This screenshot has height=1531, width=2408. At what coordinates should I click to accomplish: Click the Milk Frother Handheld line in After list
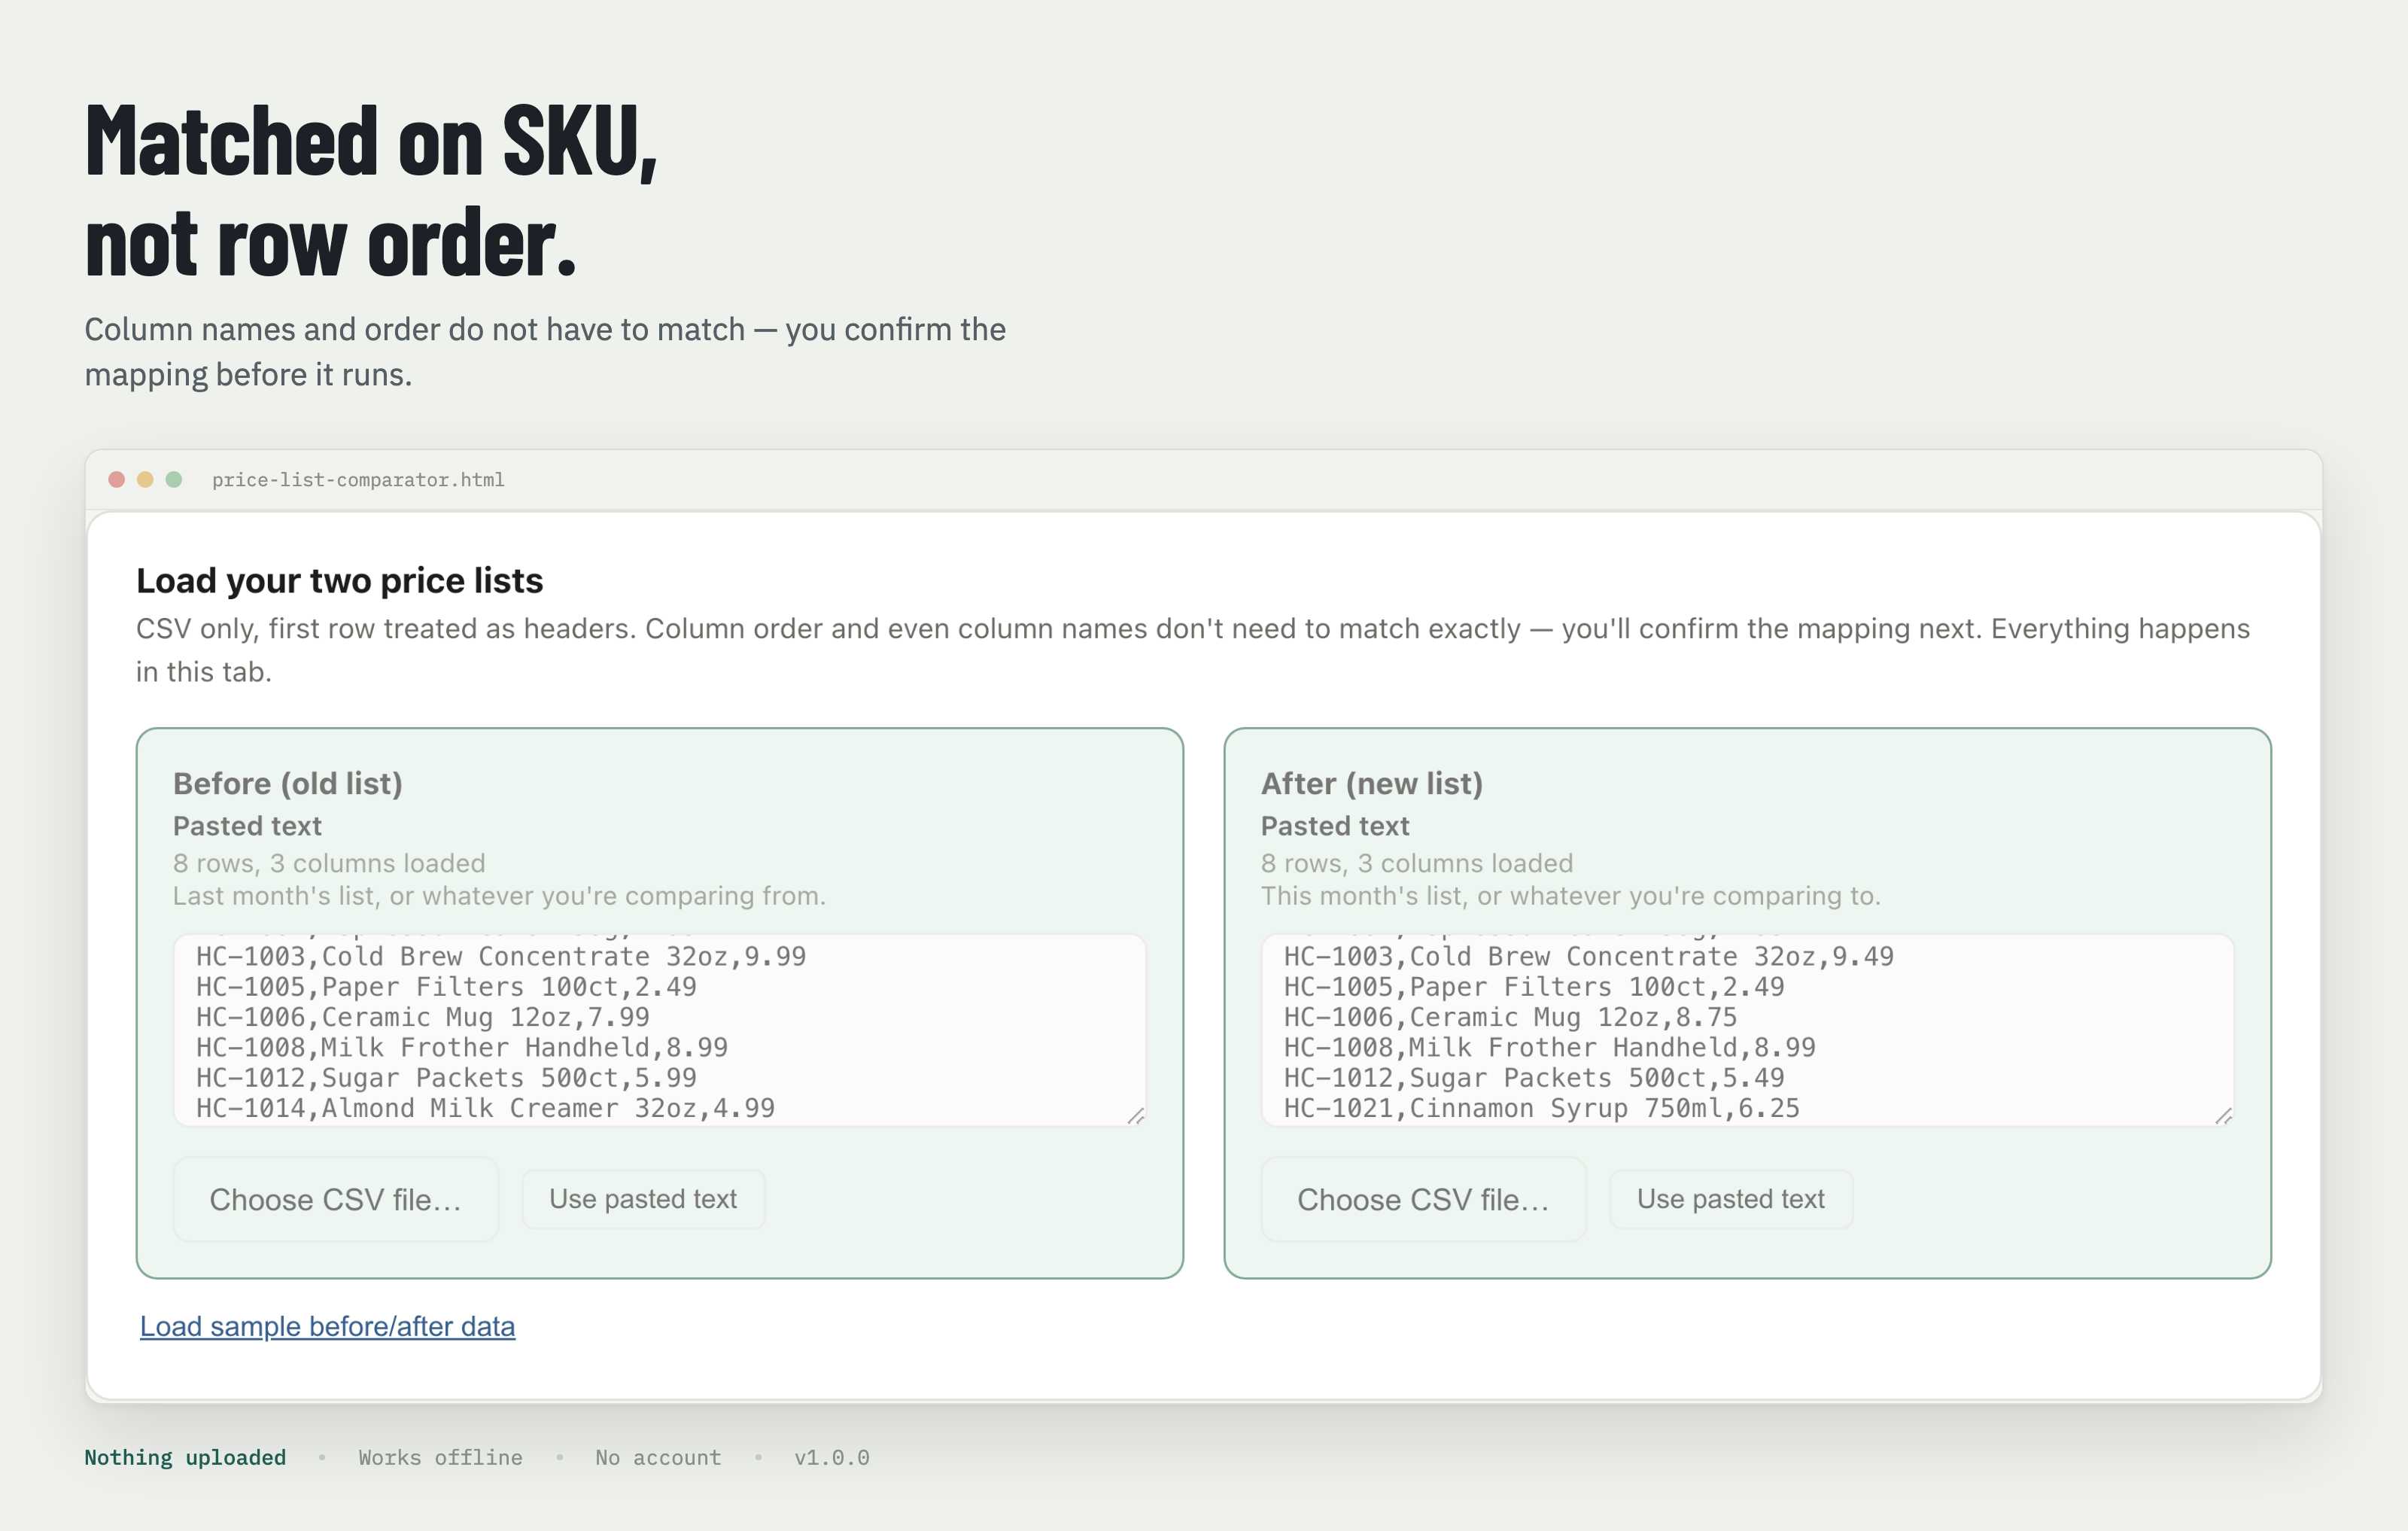coord(1549,1047)
